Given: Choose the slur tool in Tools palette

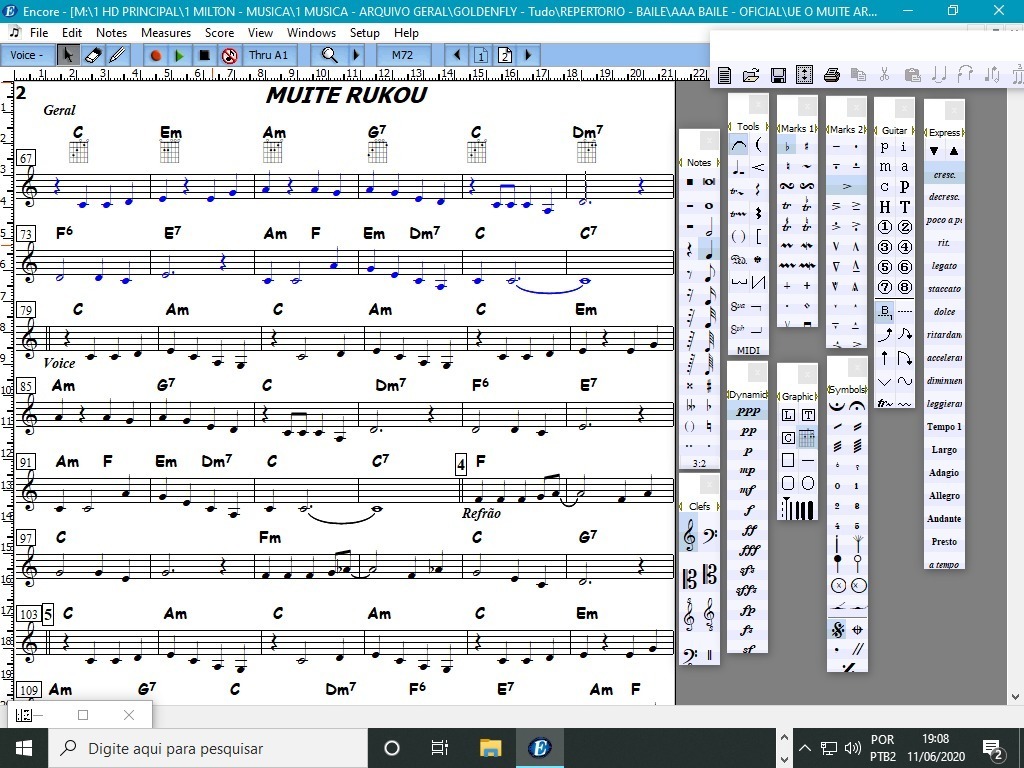Looking at the screenshot, I should [739, 145].
